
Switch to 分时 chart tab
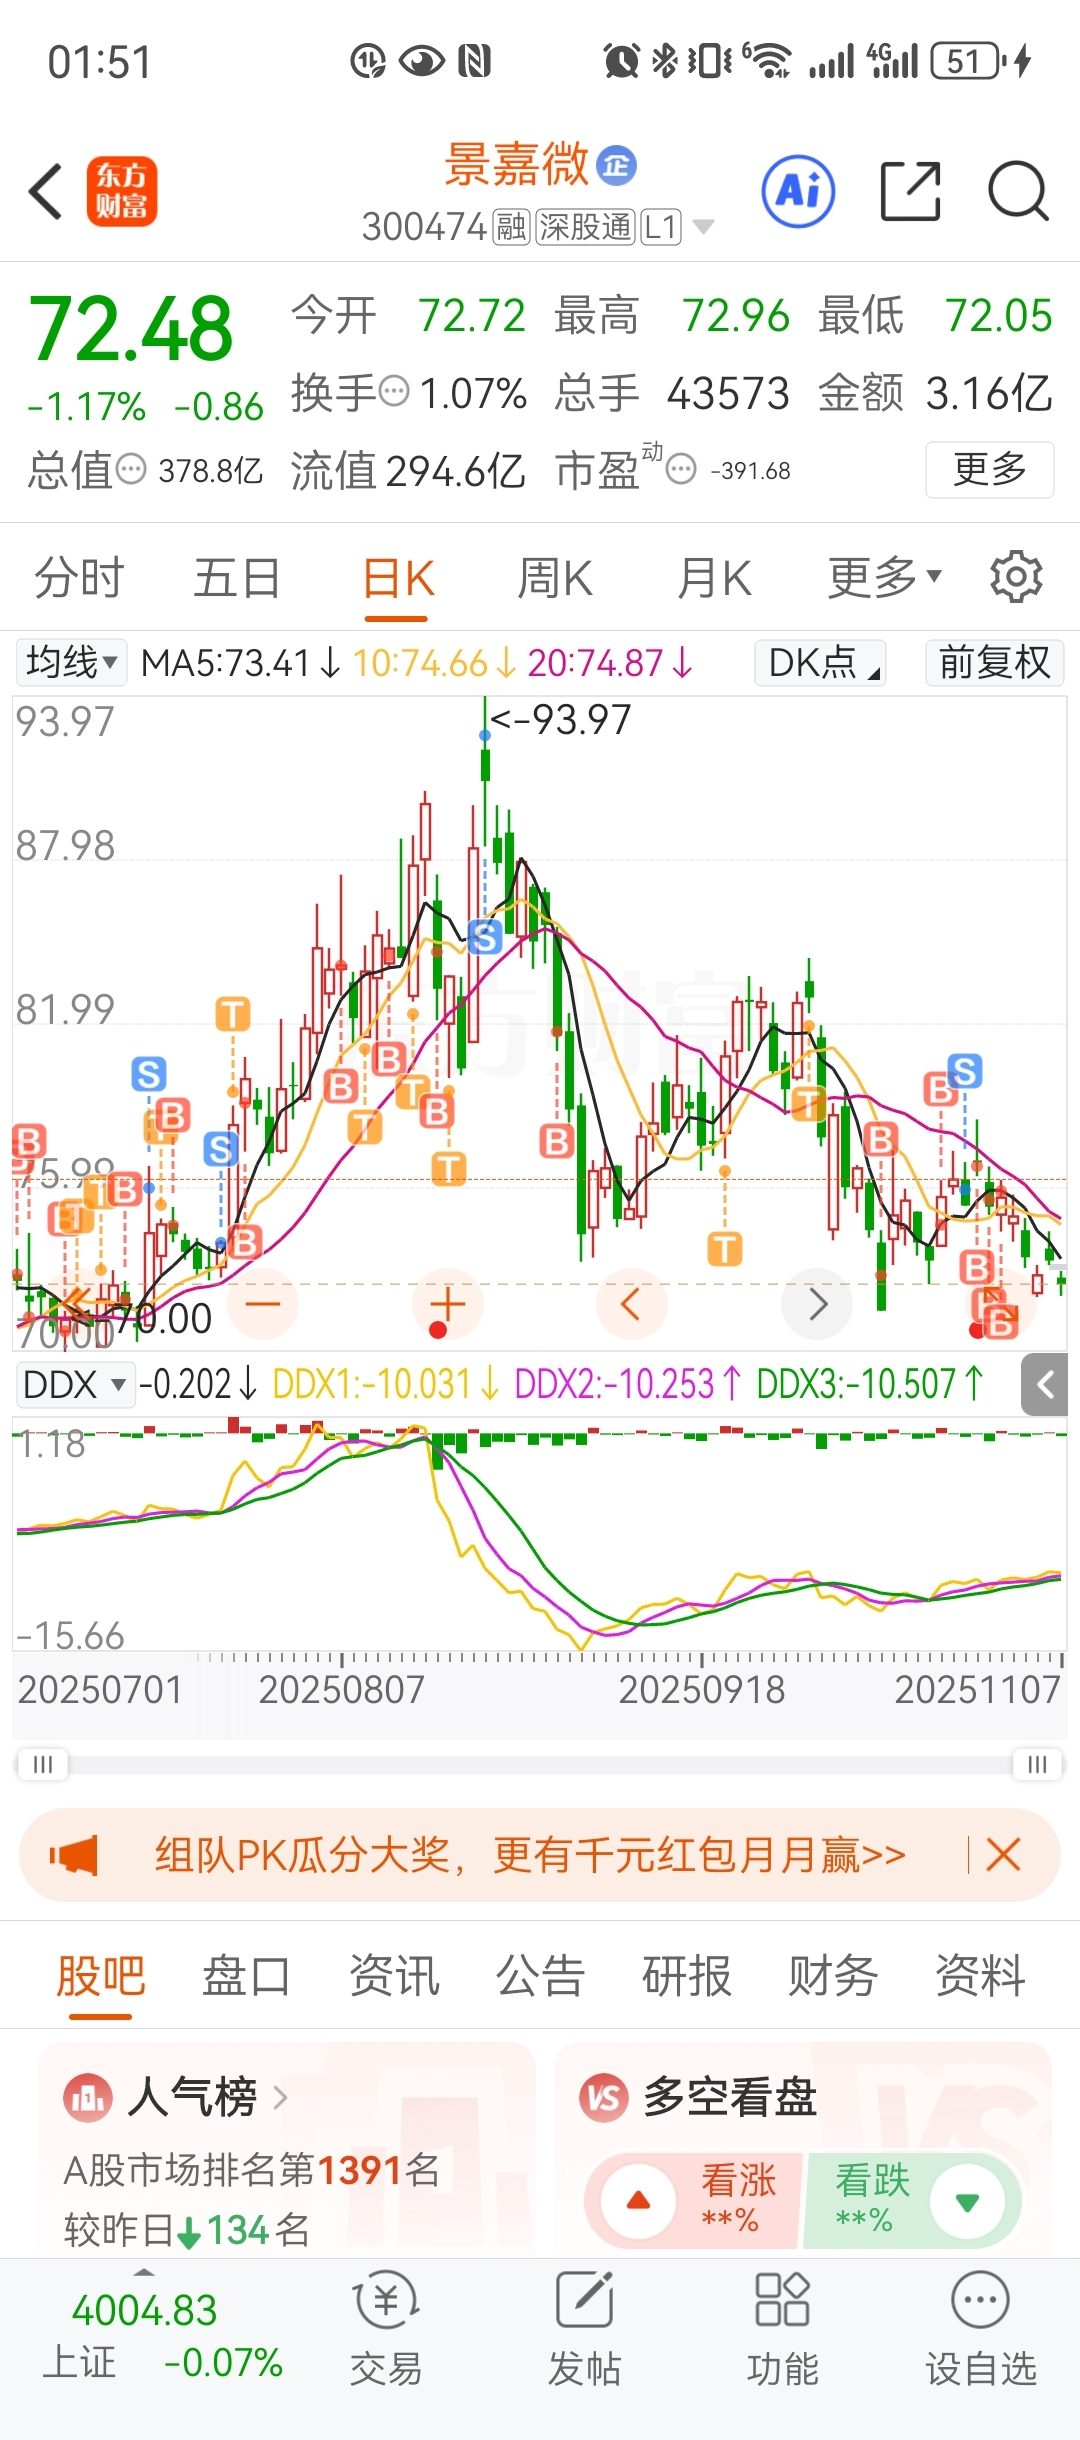coord(79,578)
